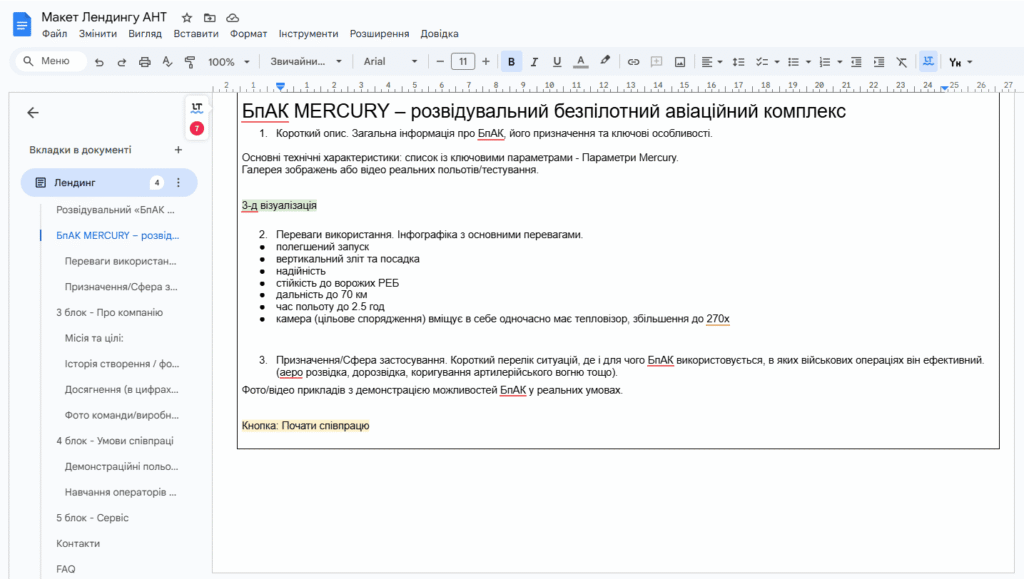Viewport: 1024px width, 579px height.
Task: Select the Лендинг tab
Action: coord(109,183)
